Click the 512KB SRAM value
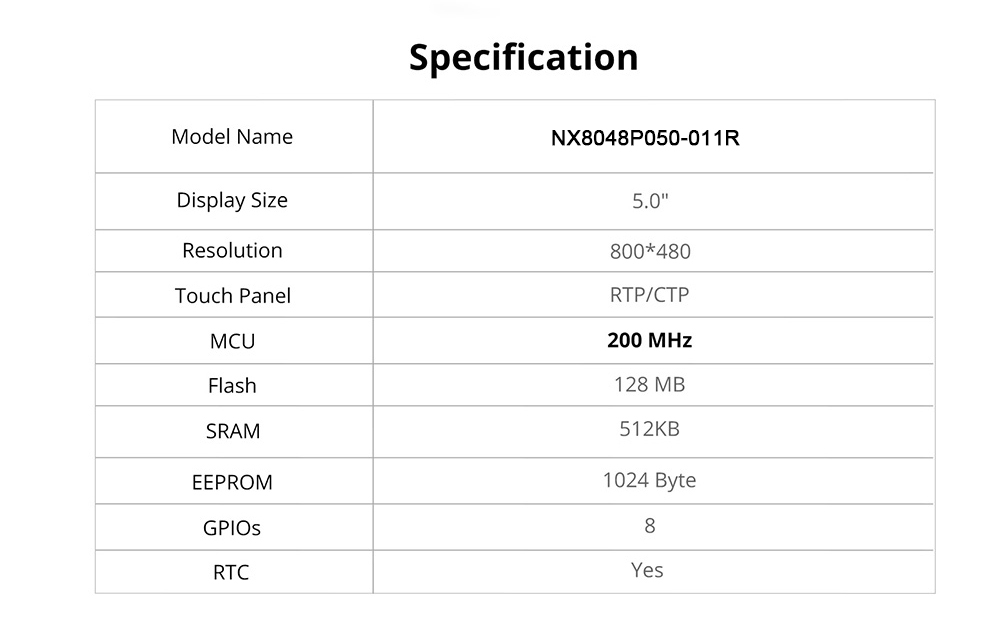This screenshot has height=644, width=1000. (x=649, y=429)
